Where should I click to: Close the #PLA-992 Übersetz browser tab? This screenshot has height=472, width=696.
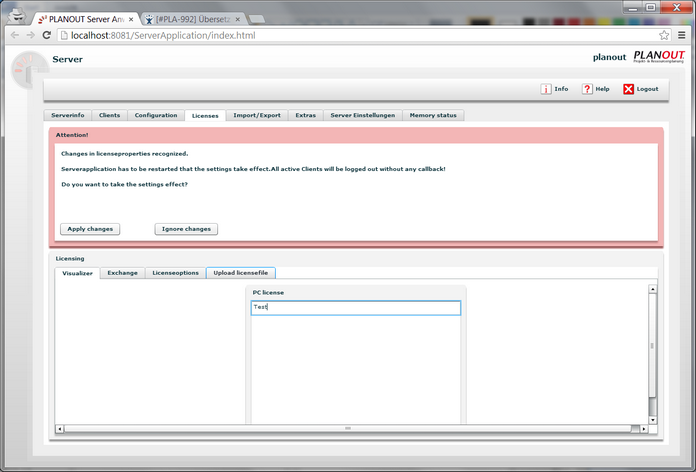pyautogui.click(x=238, y=20)
